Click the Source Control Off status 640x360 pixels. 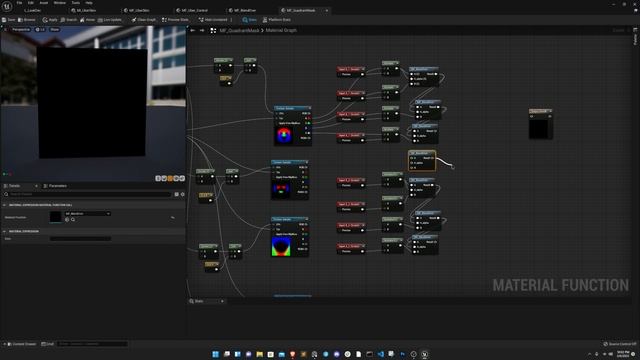coord(620,344)
